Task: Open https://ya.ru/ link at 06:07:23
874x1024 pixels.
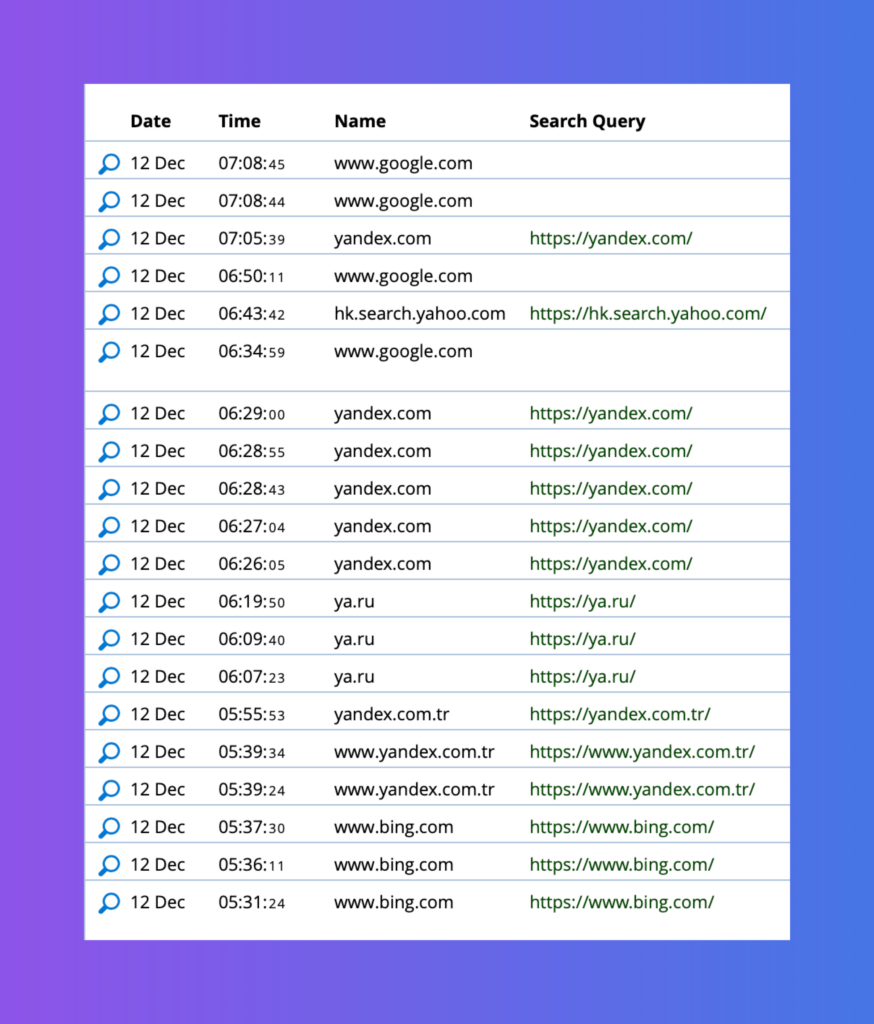Action: pos(582,677)
